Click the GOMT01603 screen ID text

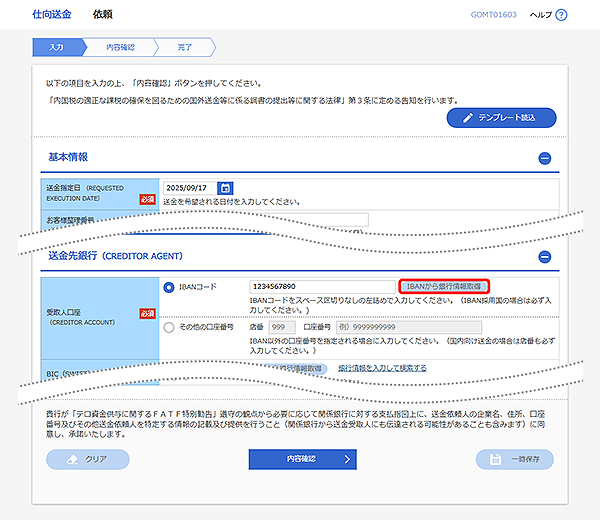(x=494, y=15)
